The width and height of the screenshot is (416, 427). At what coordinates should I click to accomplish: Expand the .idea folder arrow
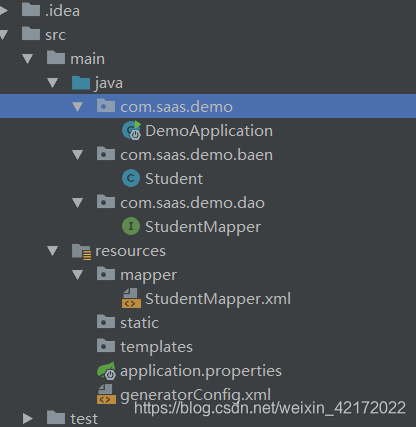pyautogui.click(x=3, y=11)
